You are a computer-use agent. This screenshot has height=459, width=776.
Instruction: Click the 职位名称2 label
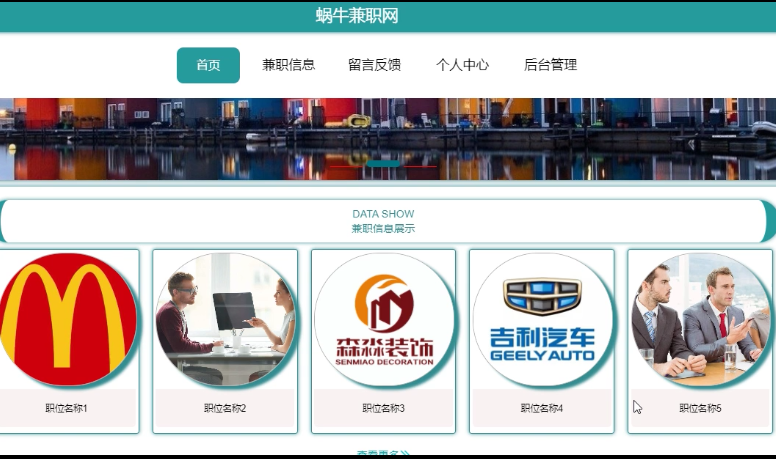(x=225, y=408)
